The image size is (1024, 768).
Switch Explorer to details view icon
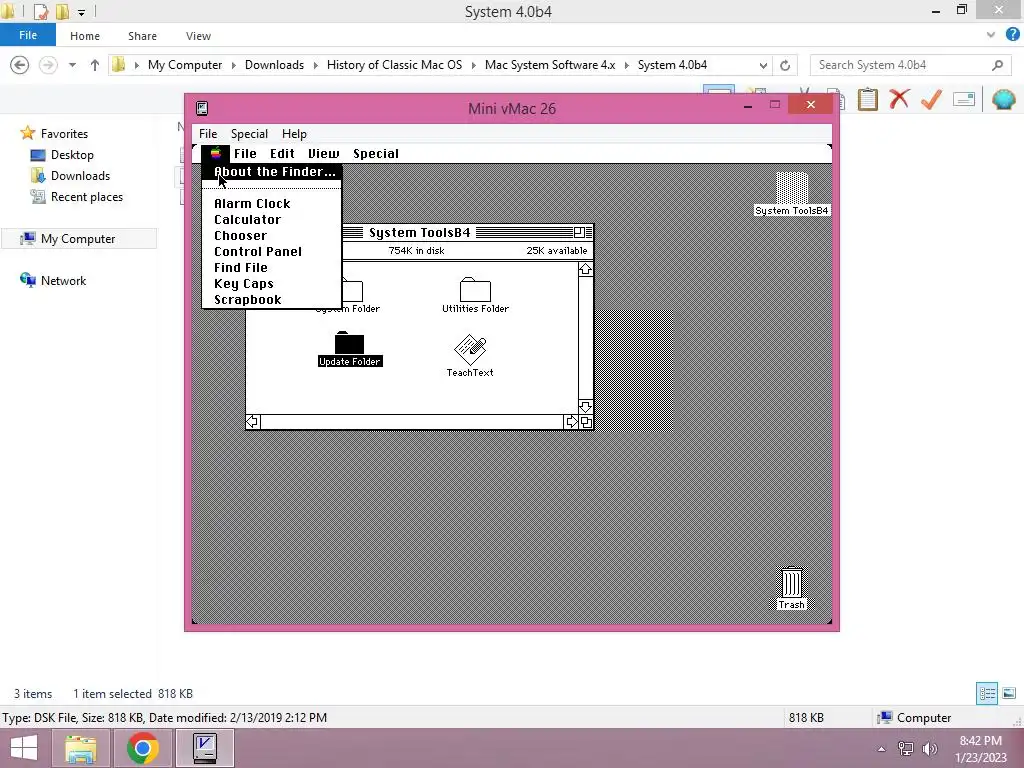point(987,693)
